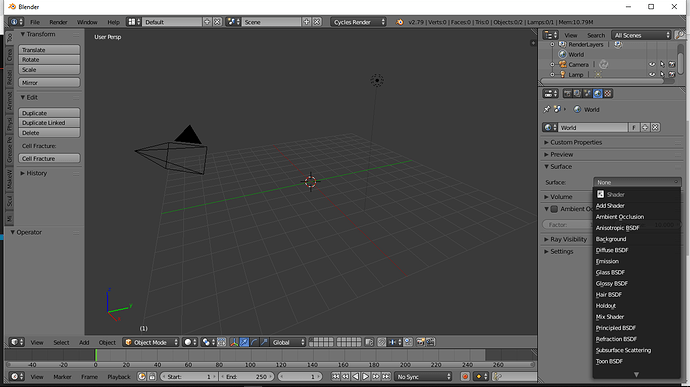Toggle the 3D manipulator widget button
The height and width of the screenshot is (387, 690).
(234, 342)
